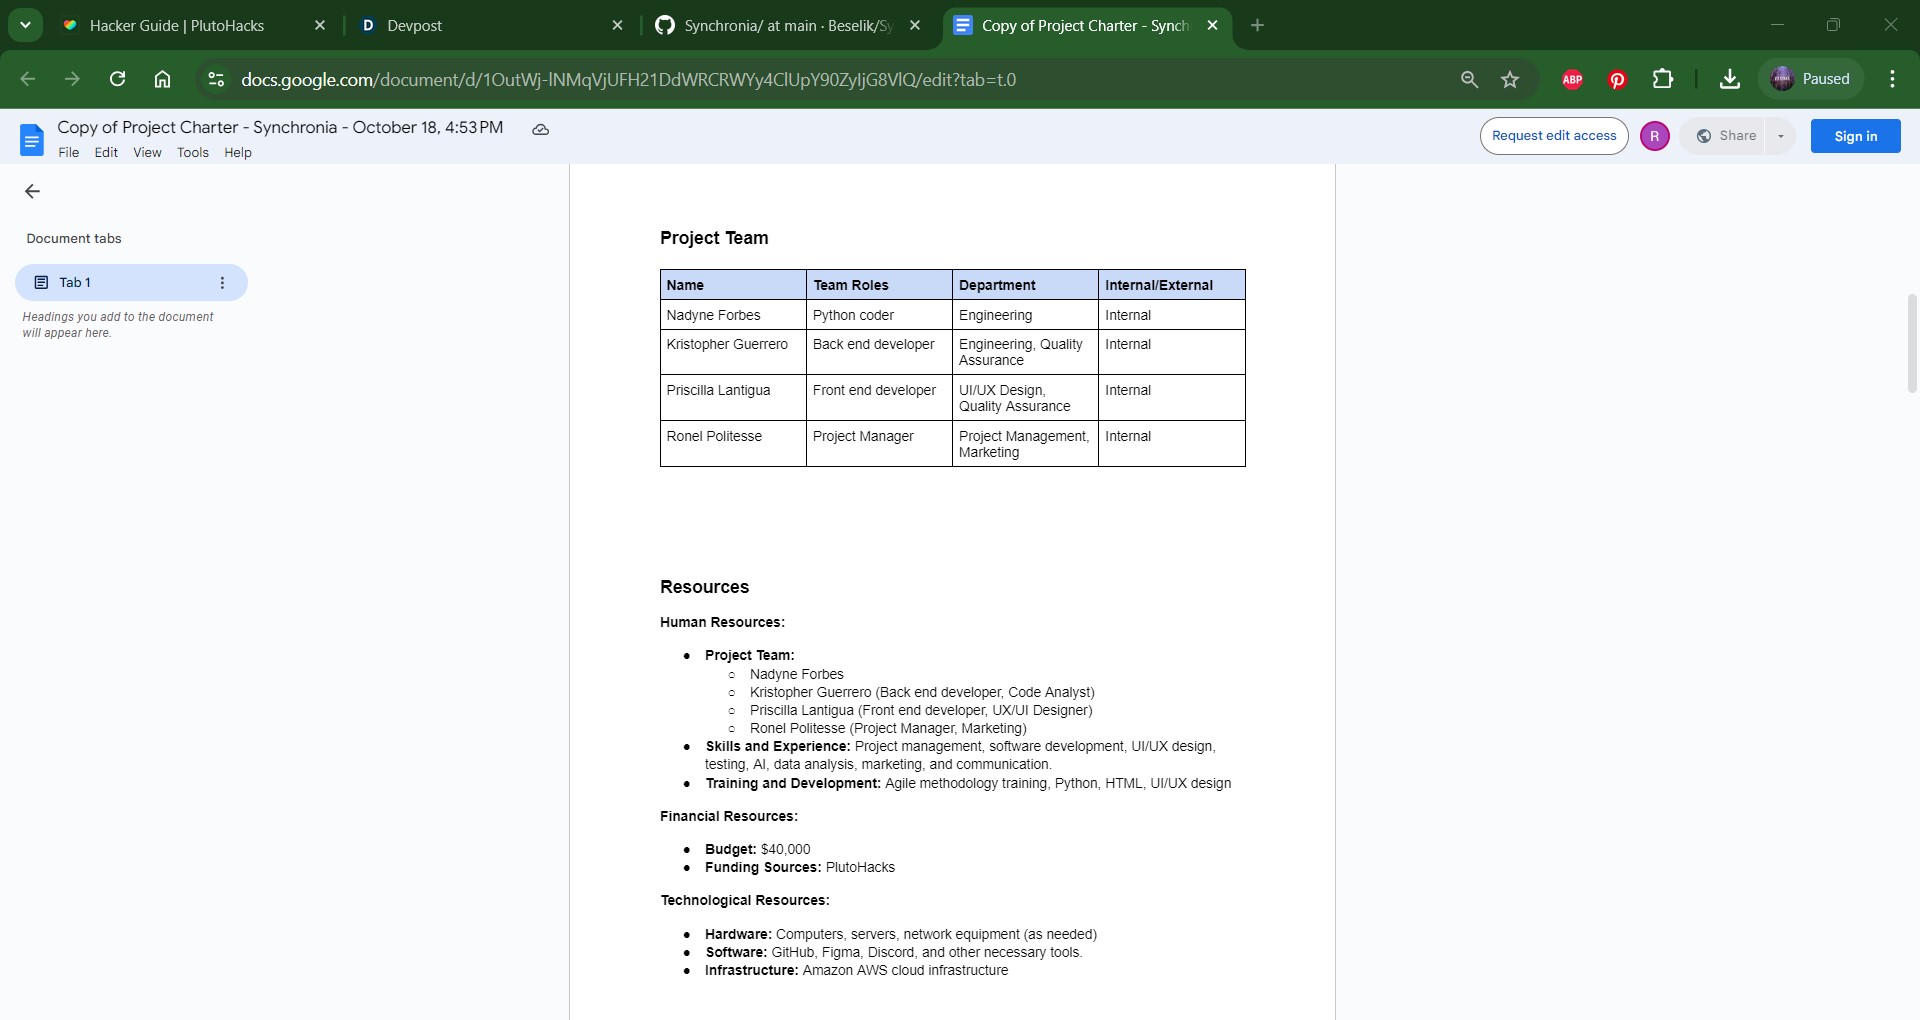The width and height of the screenshot is (1920, 1020).
Task: Select Tab 1 in document tabs
Action: click(131, 282)
